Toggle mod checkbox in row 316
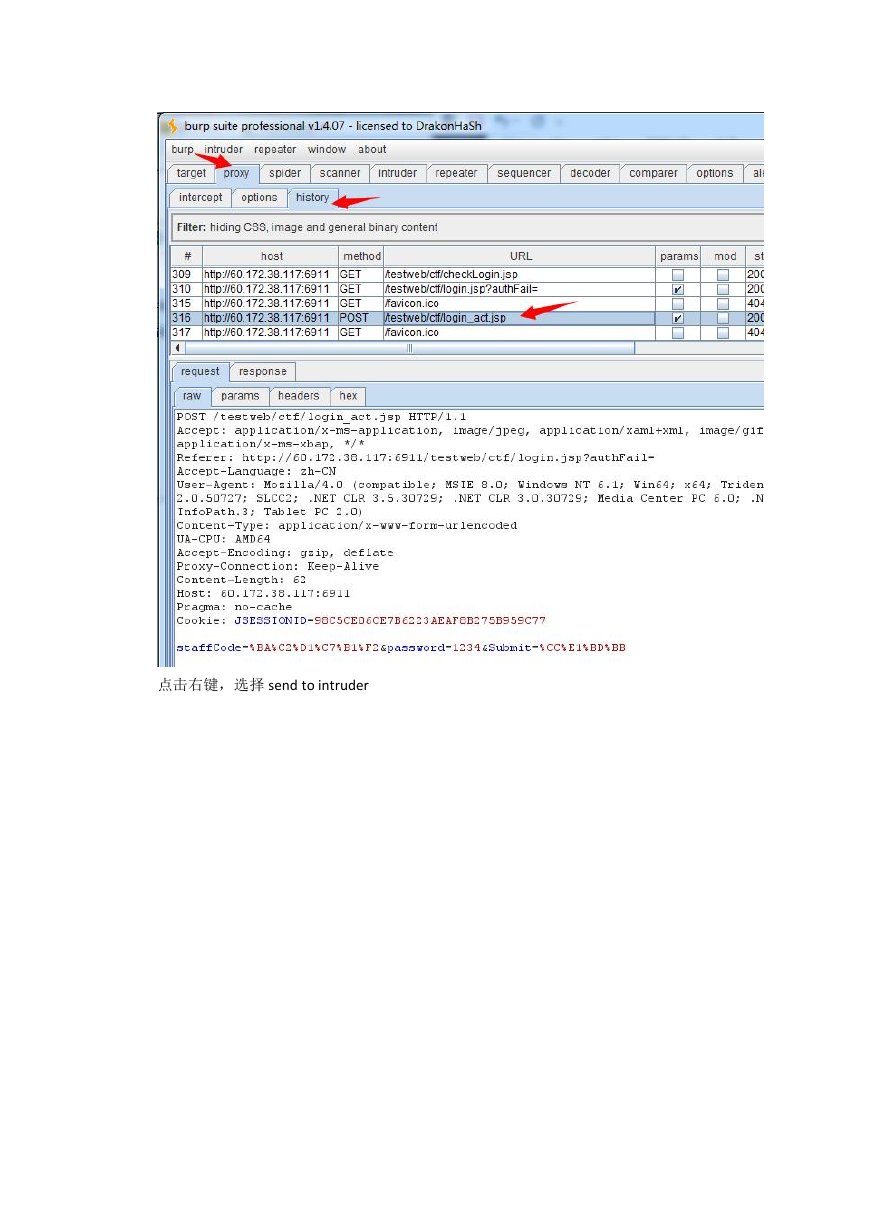The image size is (869, 1228). 722,318
